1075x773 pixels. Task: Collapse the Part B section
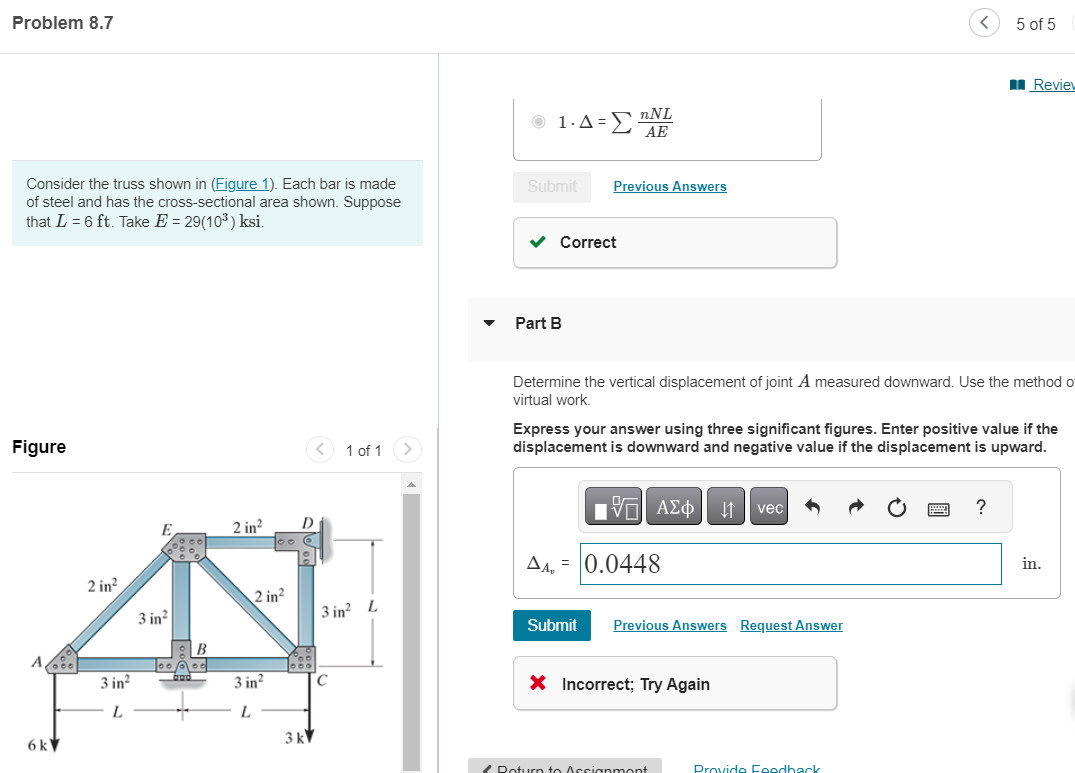tap(488, 323)
